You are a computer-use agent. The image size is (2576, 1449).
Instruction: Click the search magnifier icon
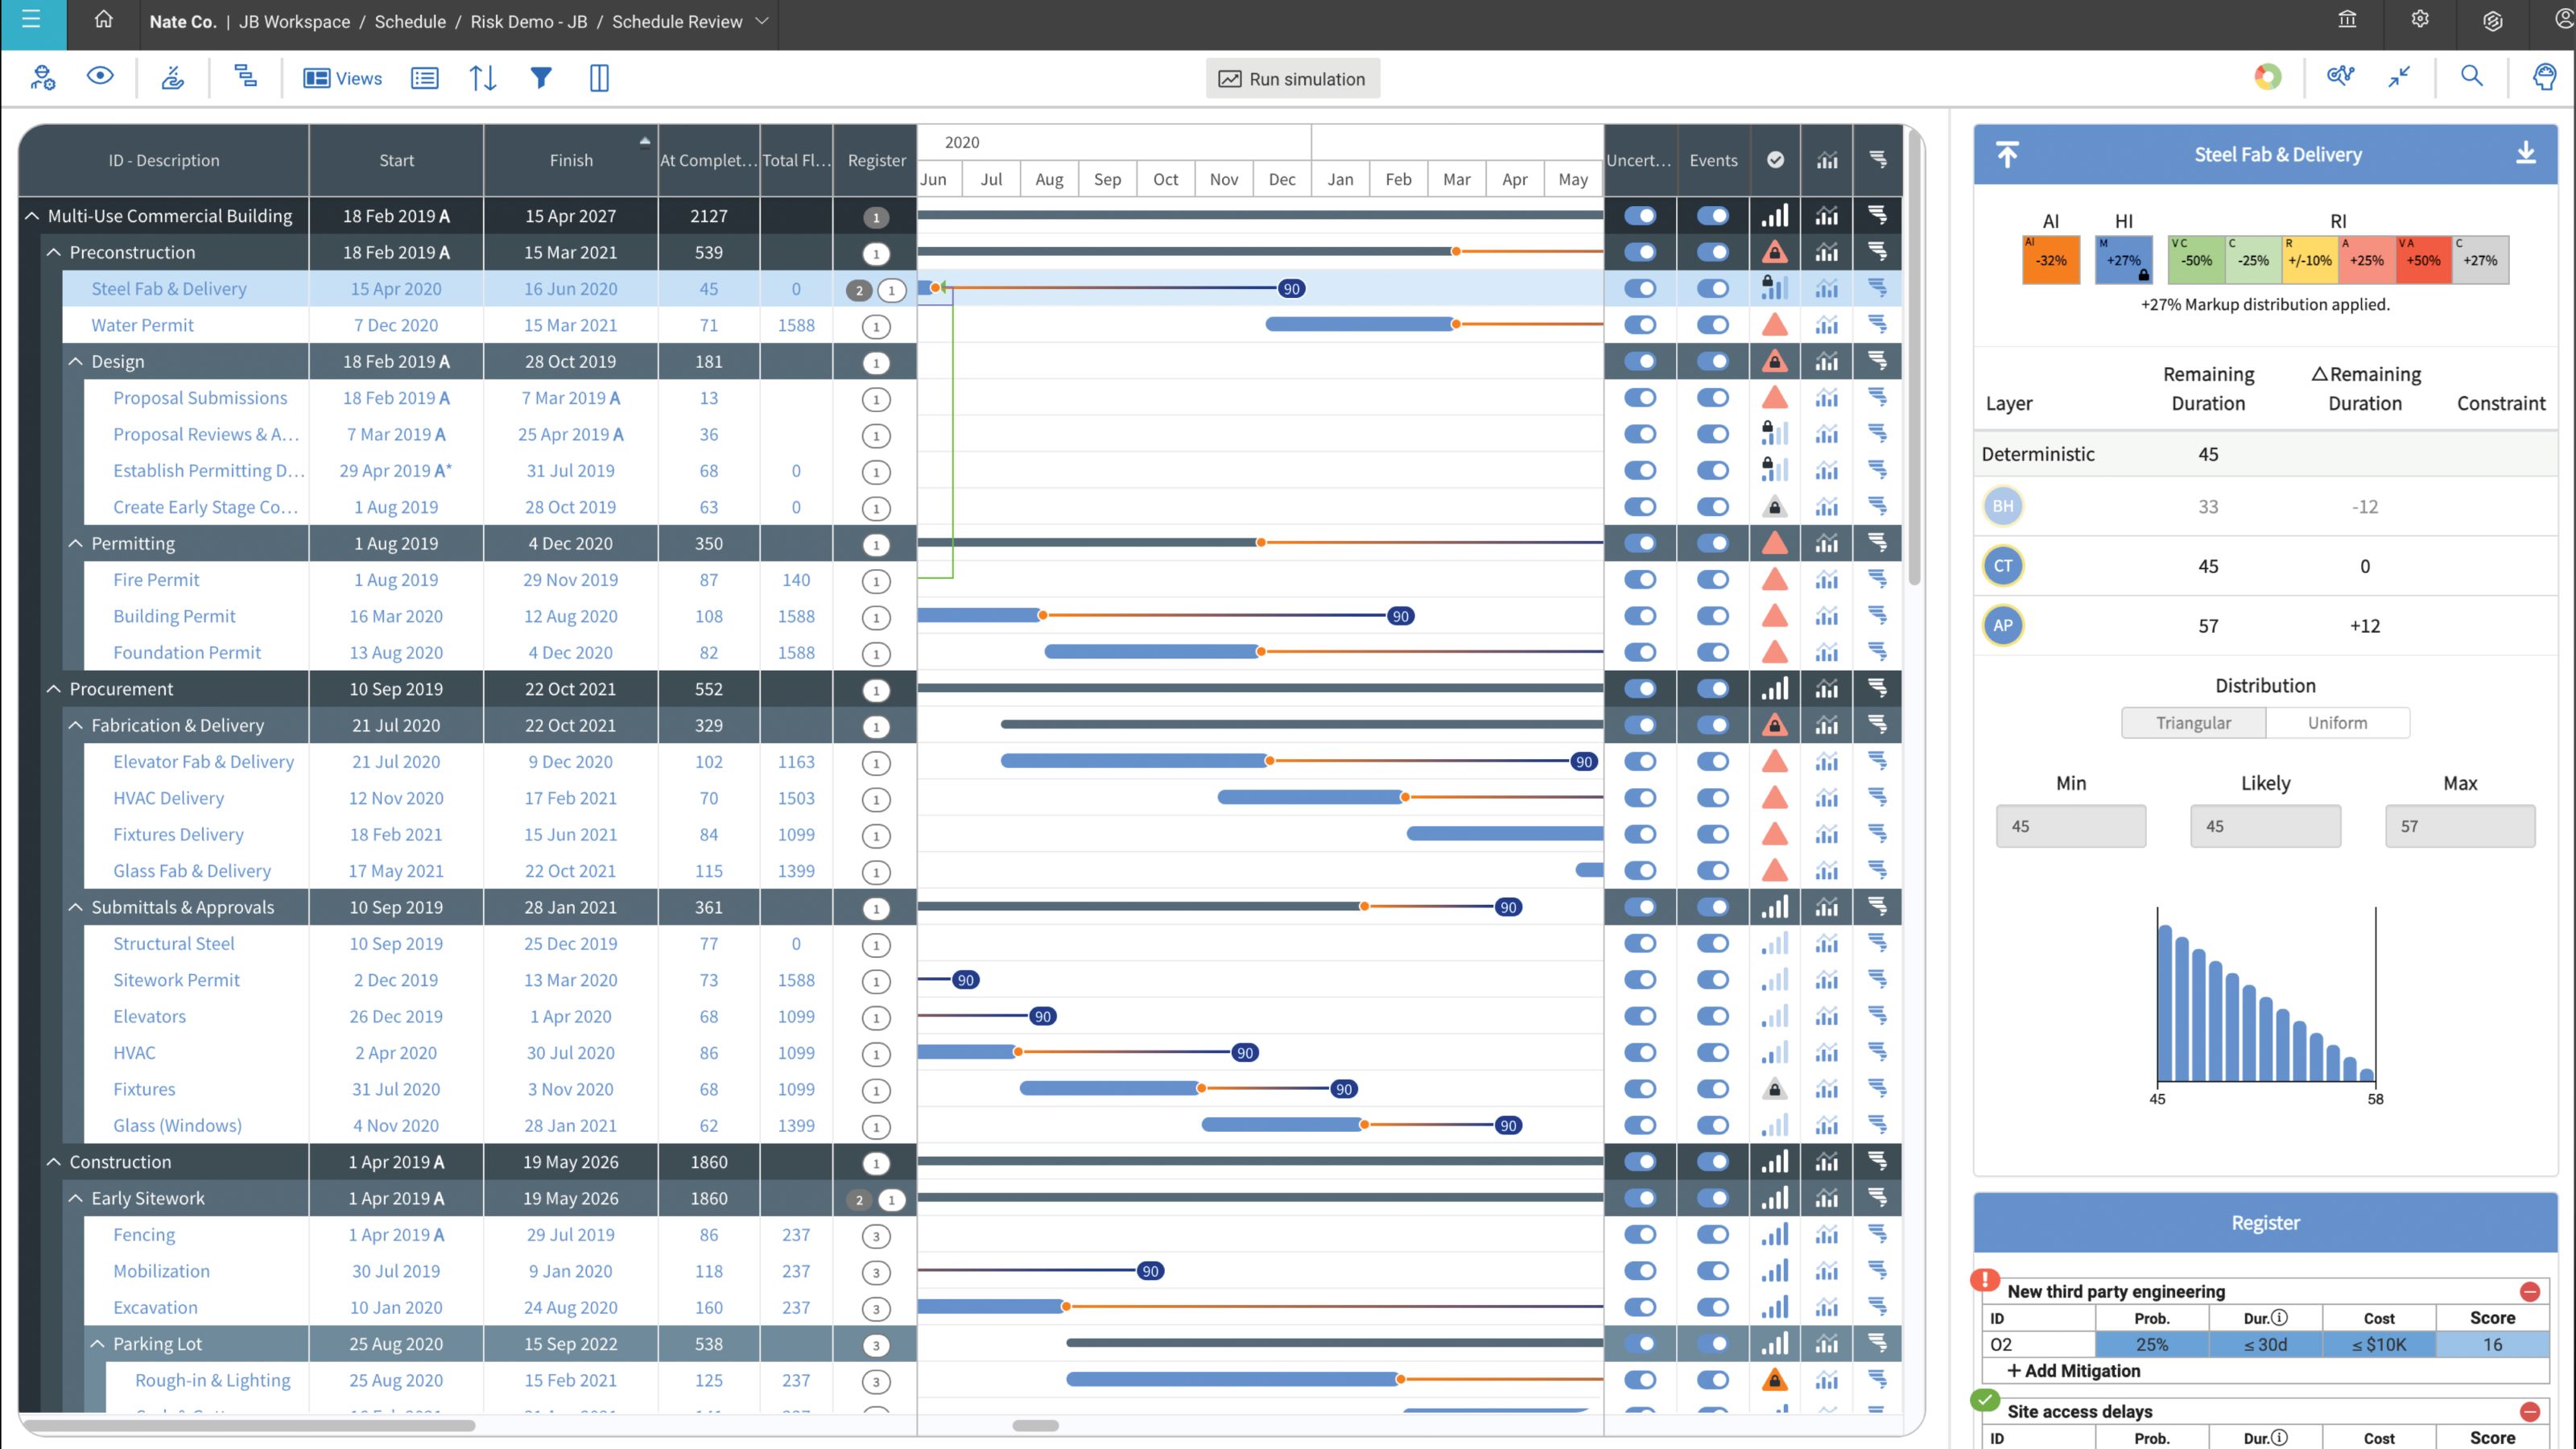pos(2471,77)
